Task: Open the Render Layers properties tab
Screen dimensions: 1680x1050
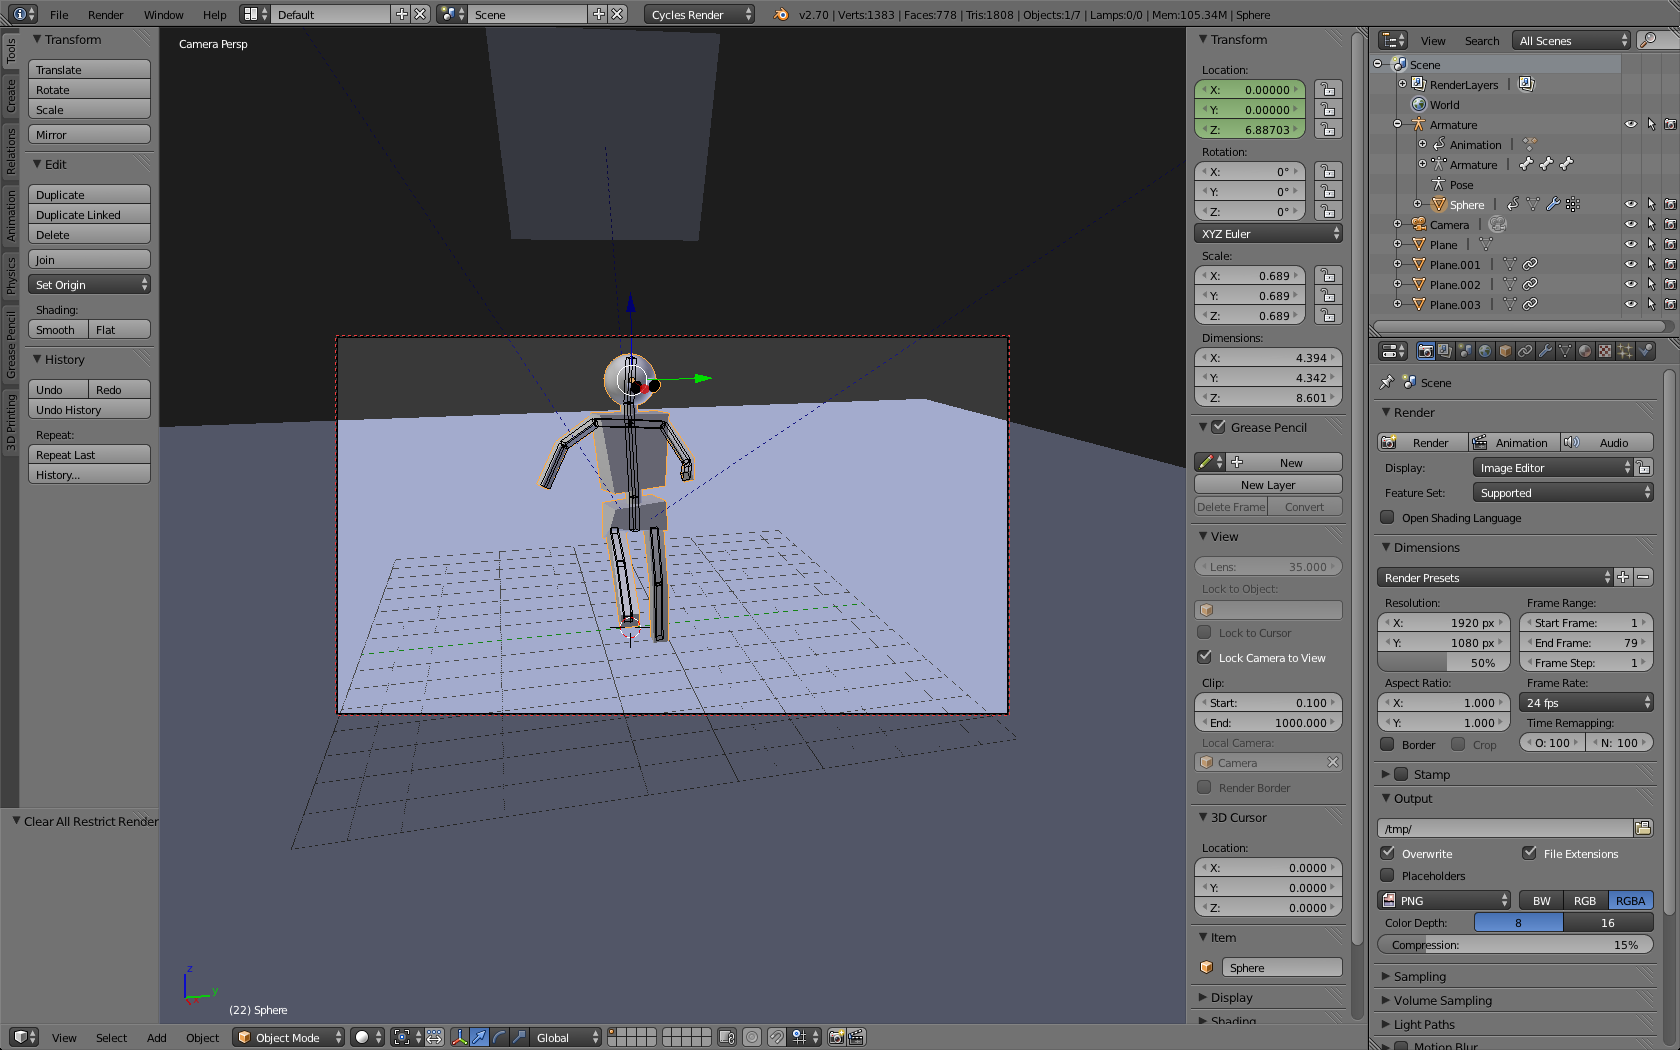Action: click(1445, 351)
